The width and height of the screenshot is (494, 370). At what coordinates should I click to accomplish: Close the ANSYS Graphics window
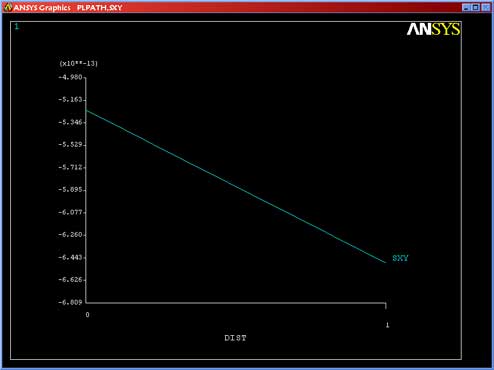pyautogui.click(x=486, y=7)
